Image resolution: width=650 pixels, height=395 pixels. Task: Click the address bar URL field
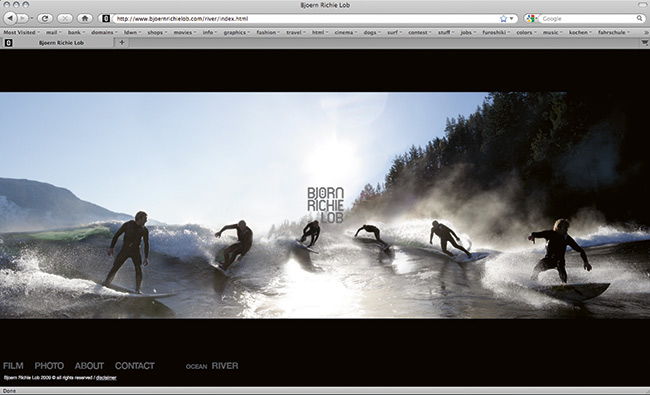[307, 19]
